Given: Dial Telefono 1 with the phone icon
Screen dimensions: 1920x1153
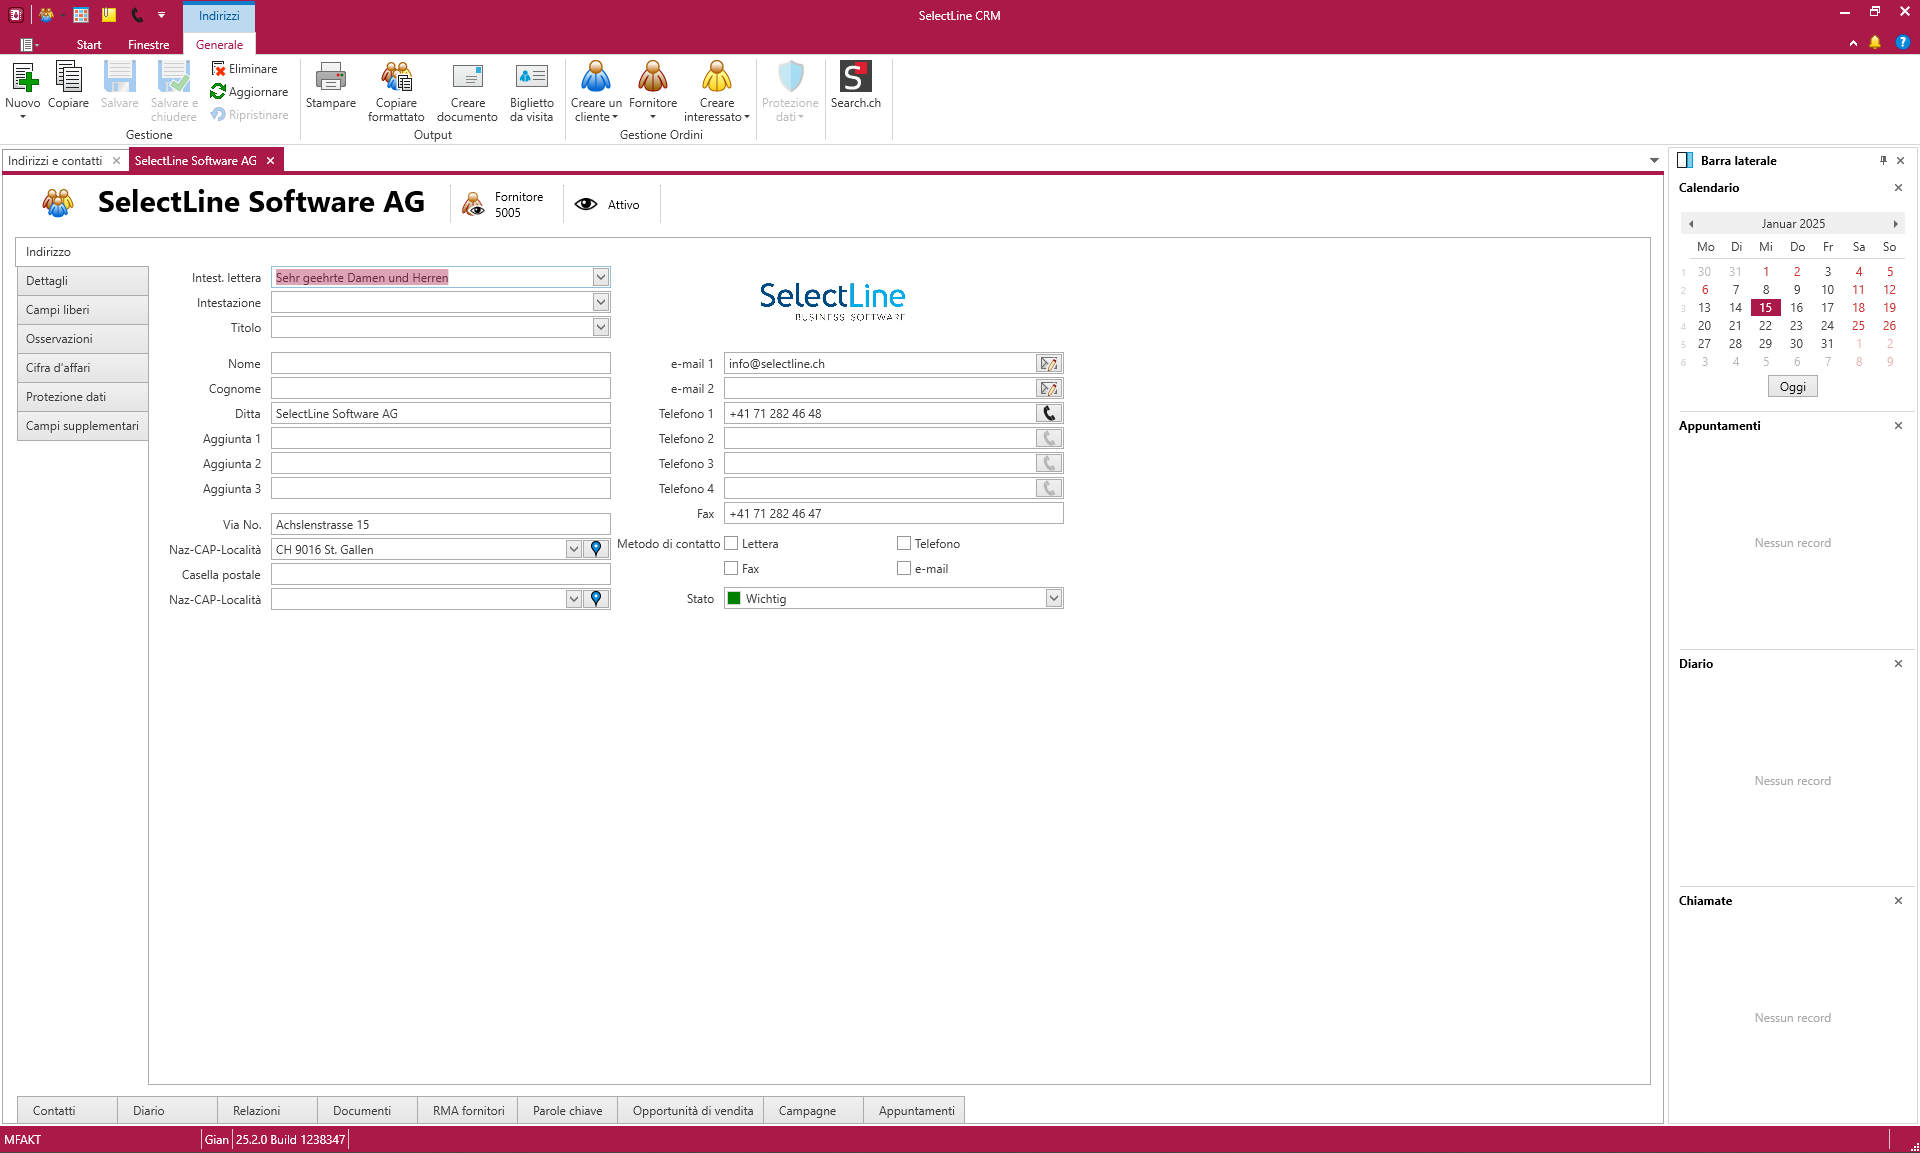Looking at the screenshot, I should point(1049,414).
